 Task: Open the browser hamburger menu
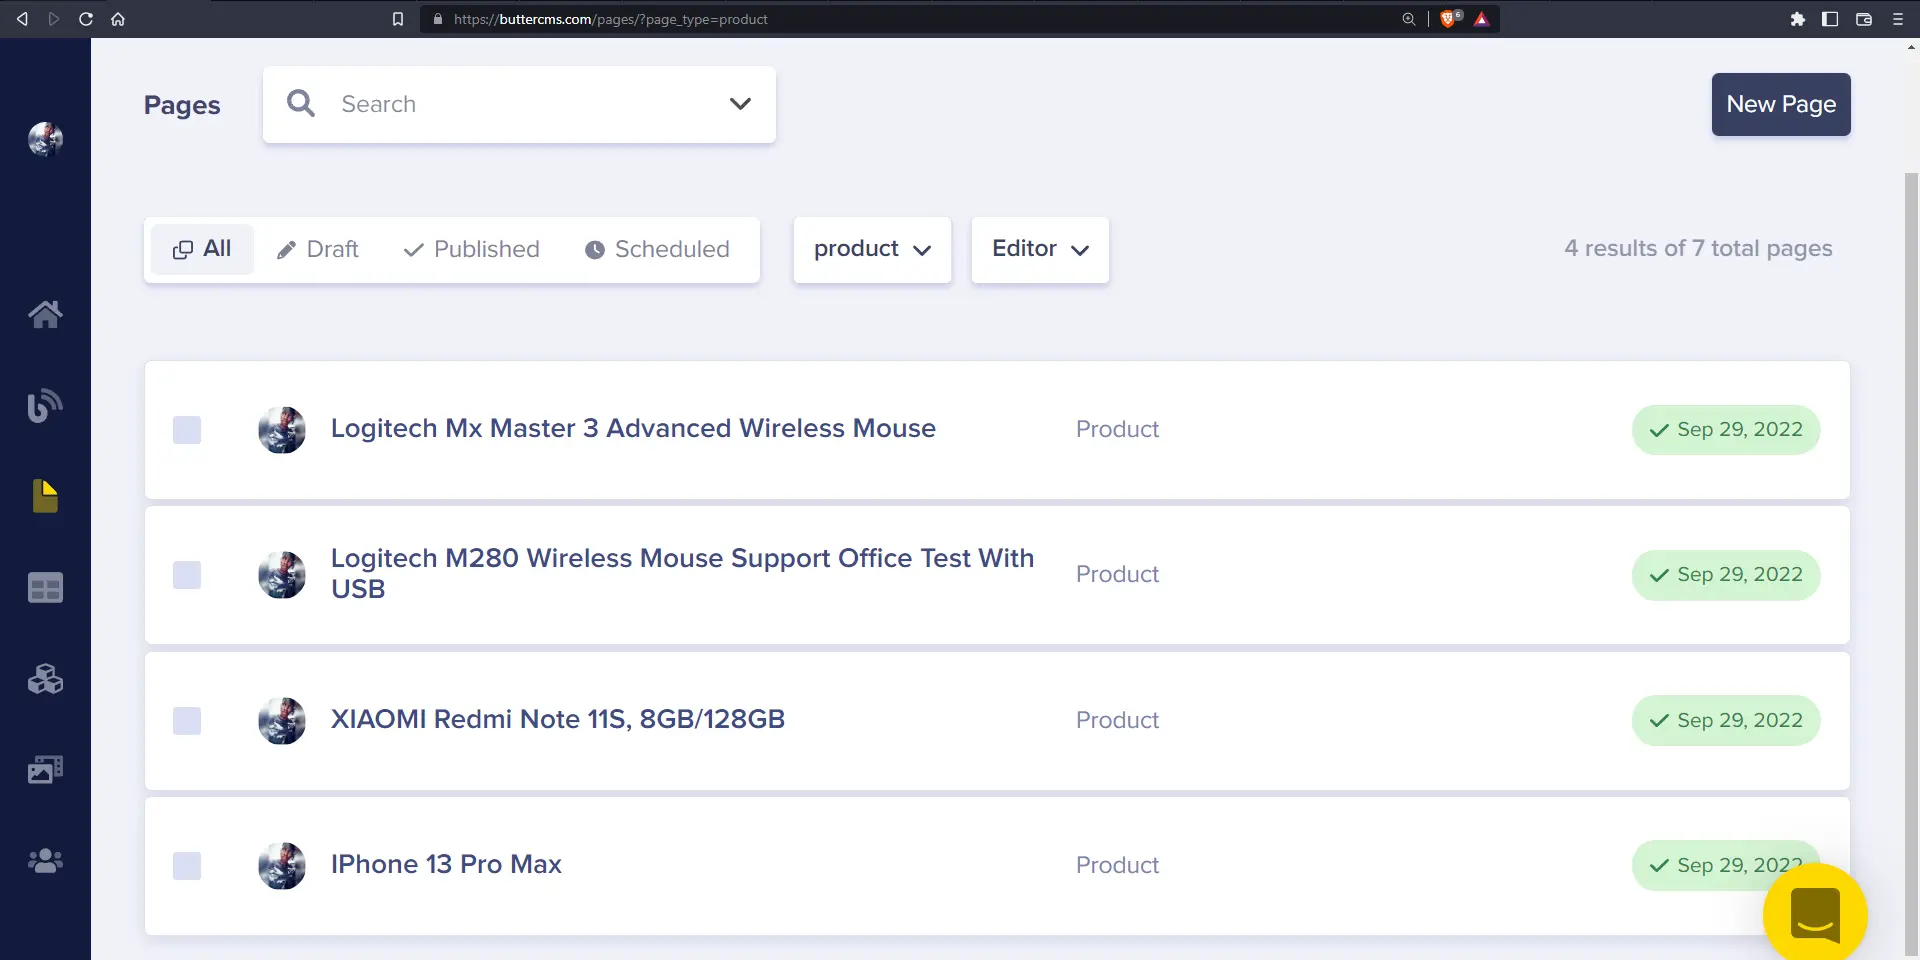coord(1898,19)
